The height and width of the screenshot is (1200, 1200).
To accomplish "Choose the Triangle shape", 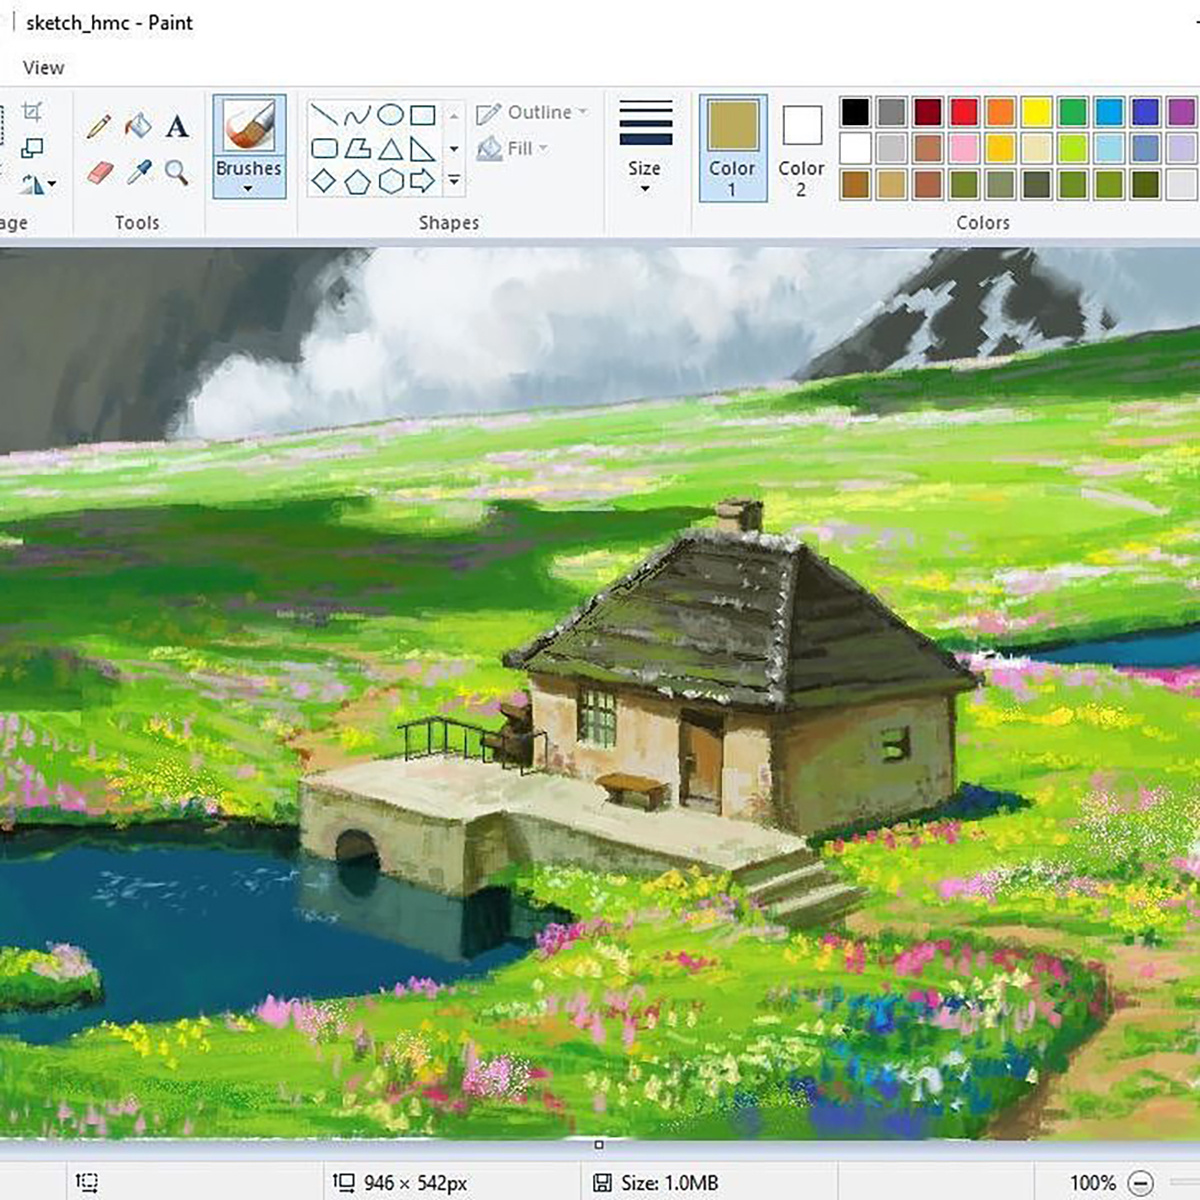I will pyautogui.click(x=390, y=149).
